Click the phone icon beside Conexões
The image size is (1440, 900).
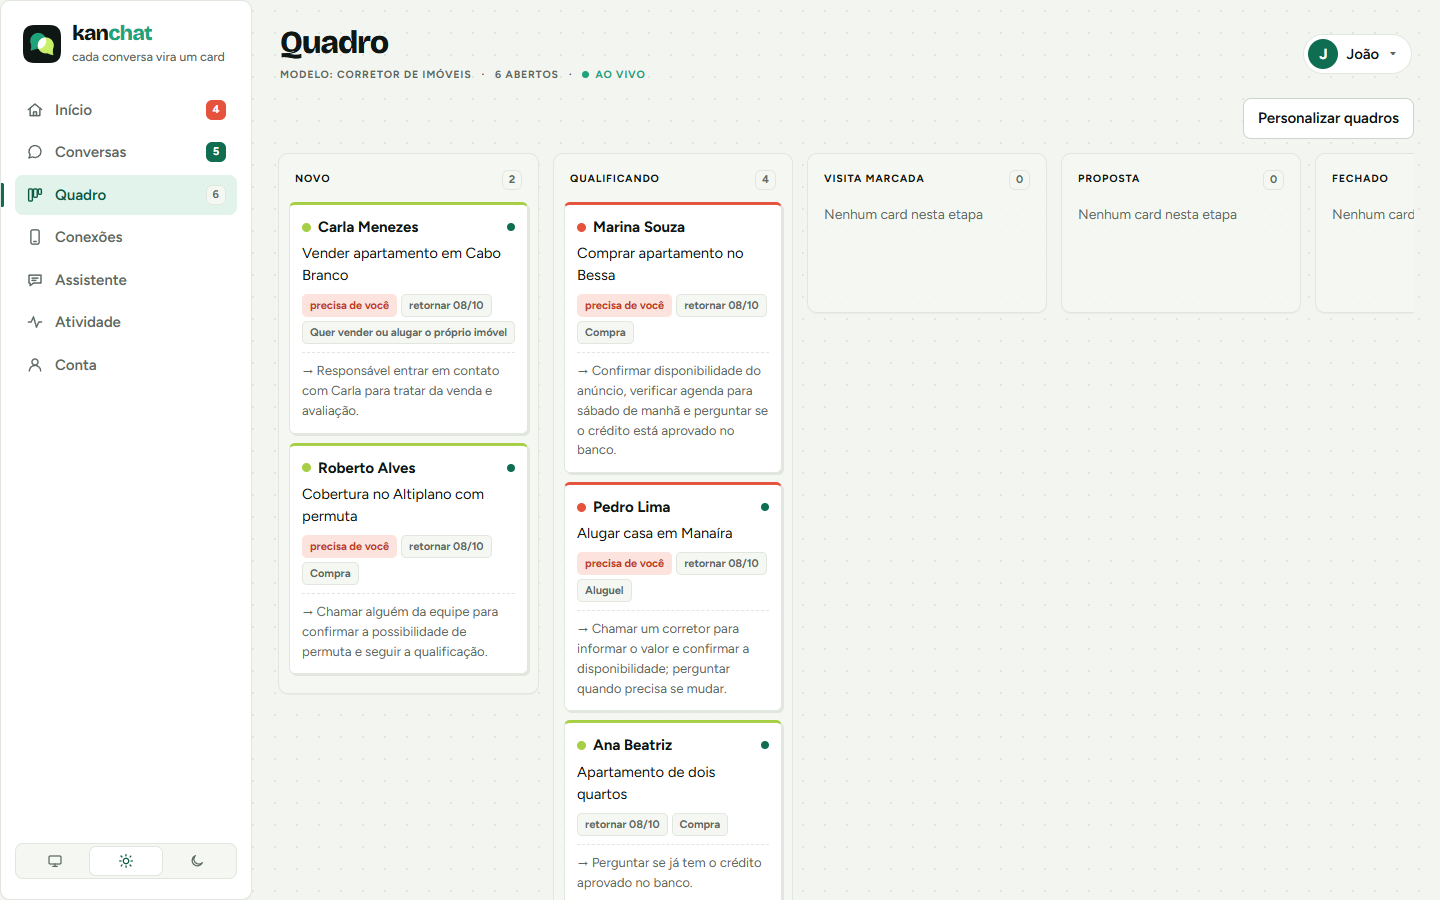(x=35, y=237)
